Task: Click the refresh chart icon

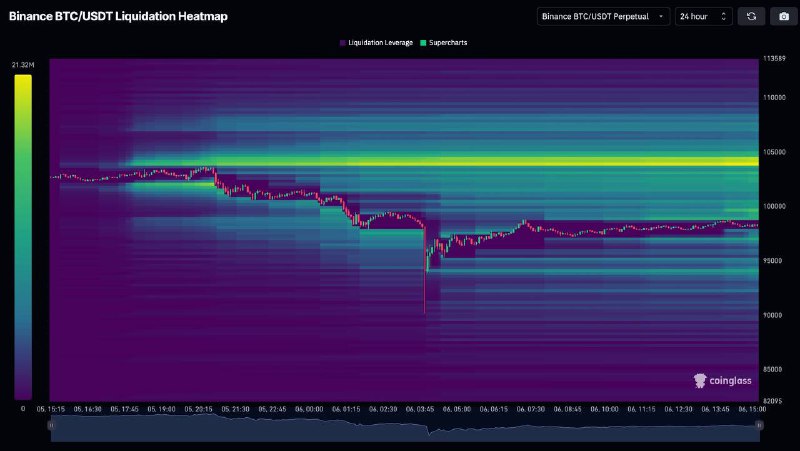Action: click(751, 16)
